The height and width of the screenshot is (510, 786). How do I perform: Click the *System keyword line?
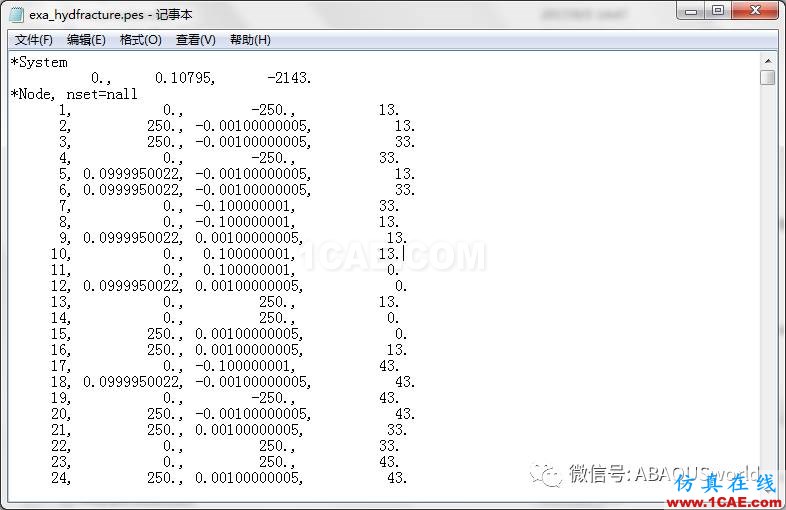pyautogui.click(x=39, y=62)
